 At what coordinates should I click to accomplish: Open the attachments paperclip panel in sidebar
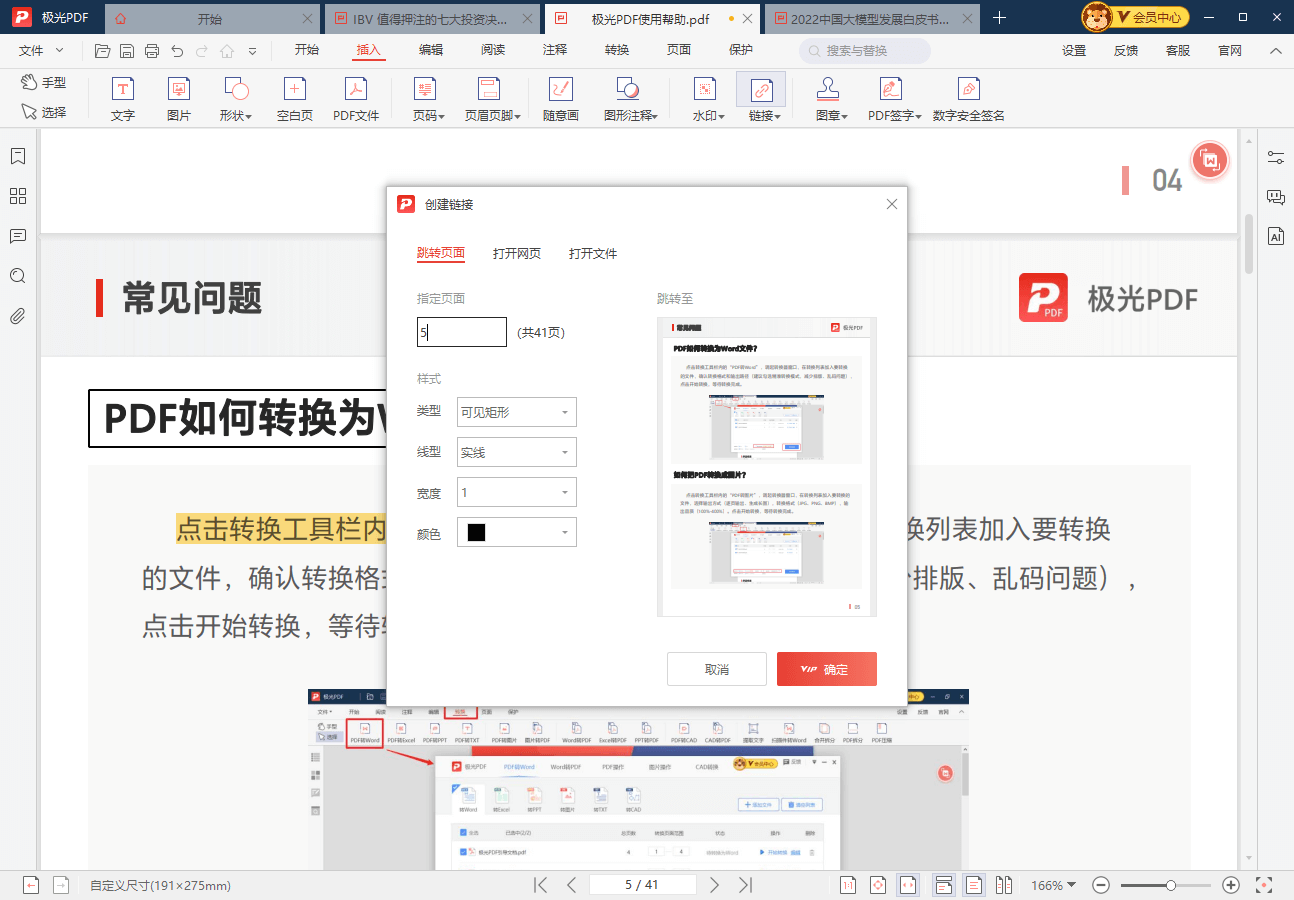pyautogui.click(x=18, y=316)
